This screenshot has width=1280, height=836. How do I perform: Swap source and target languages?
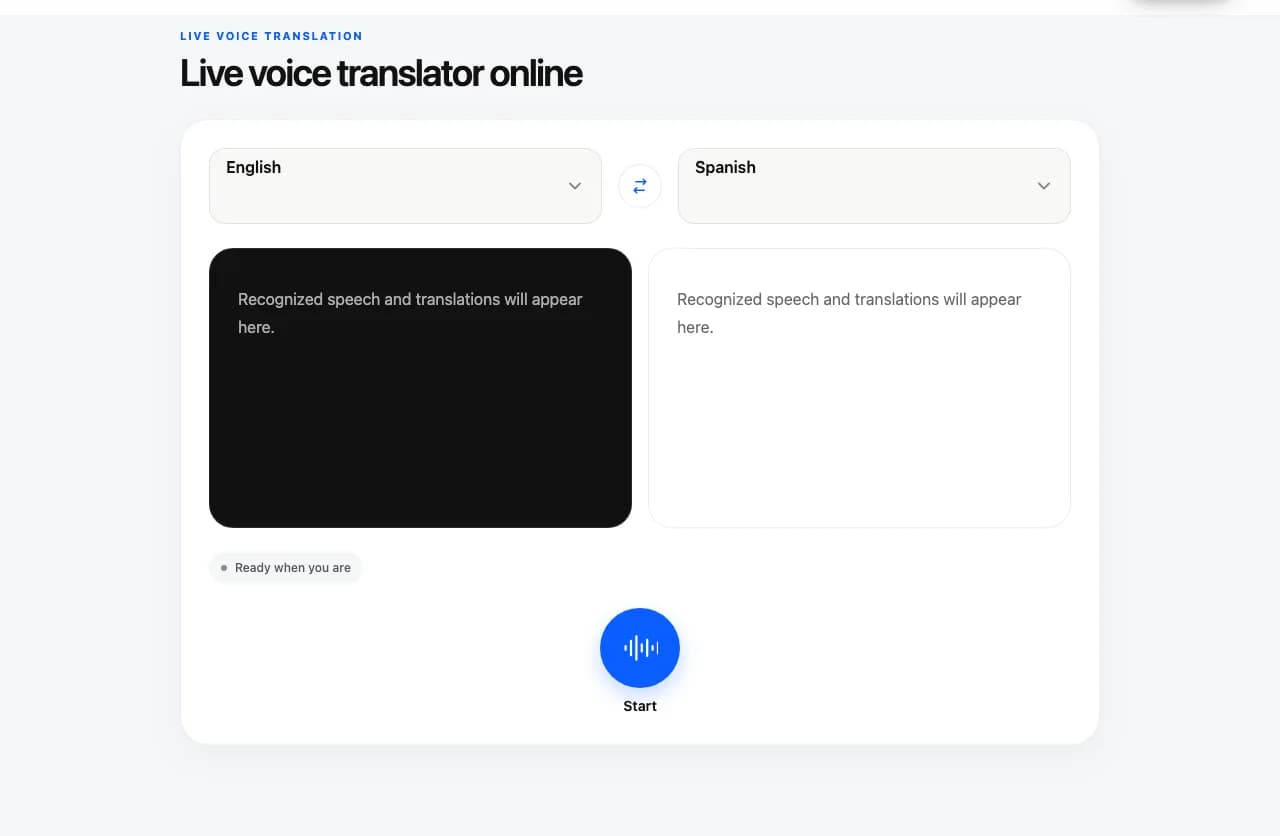(x=640, y=186)
